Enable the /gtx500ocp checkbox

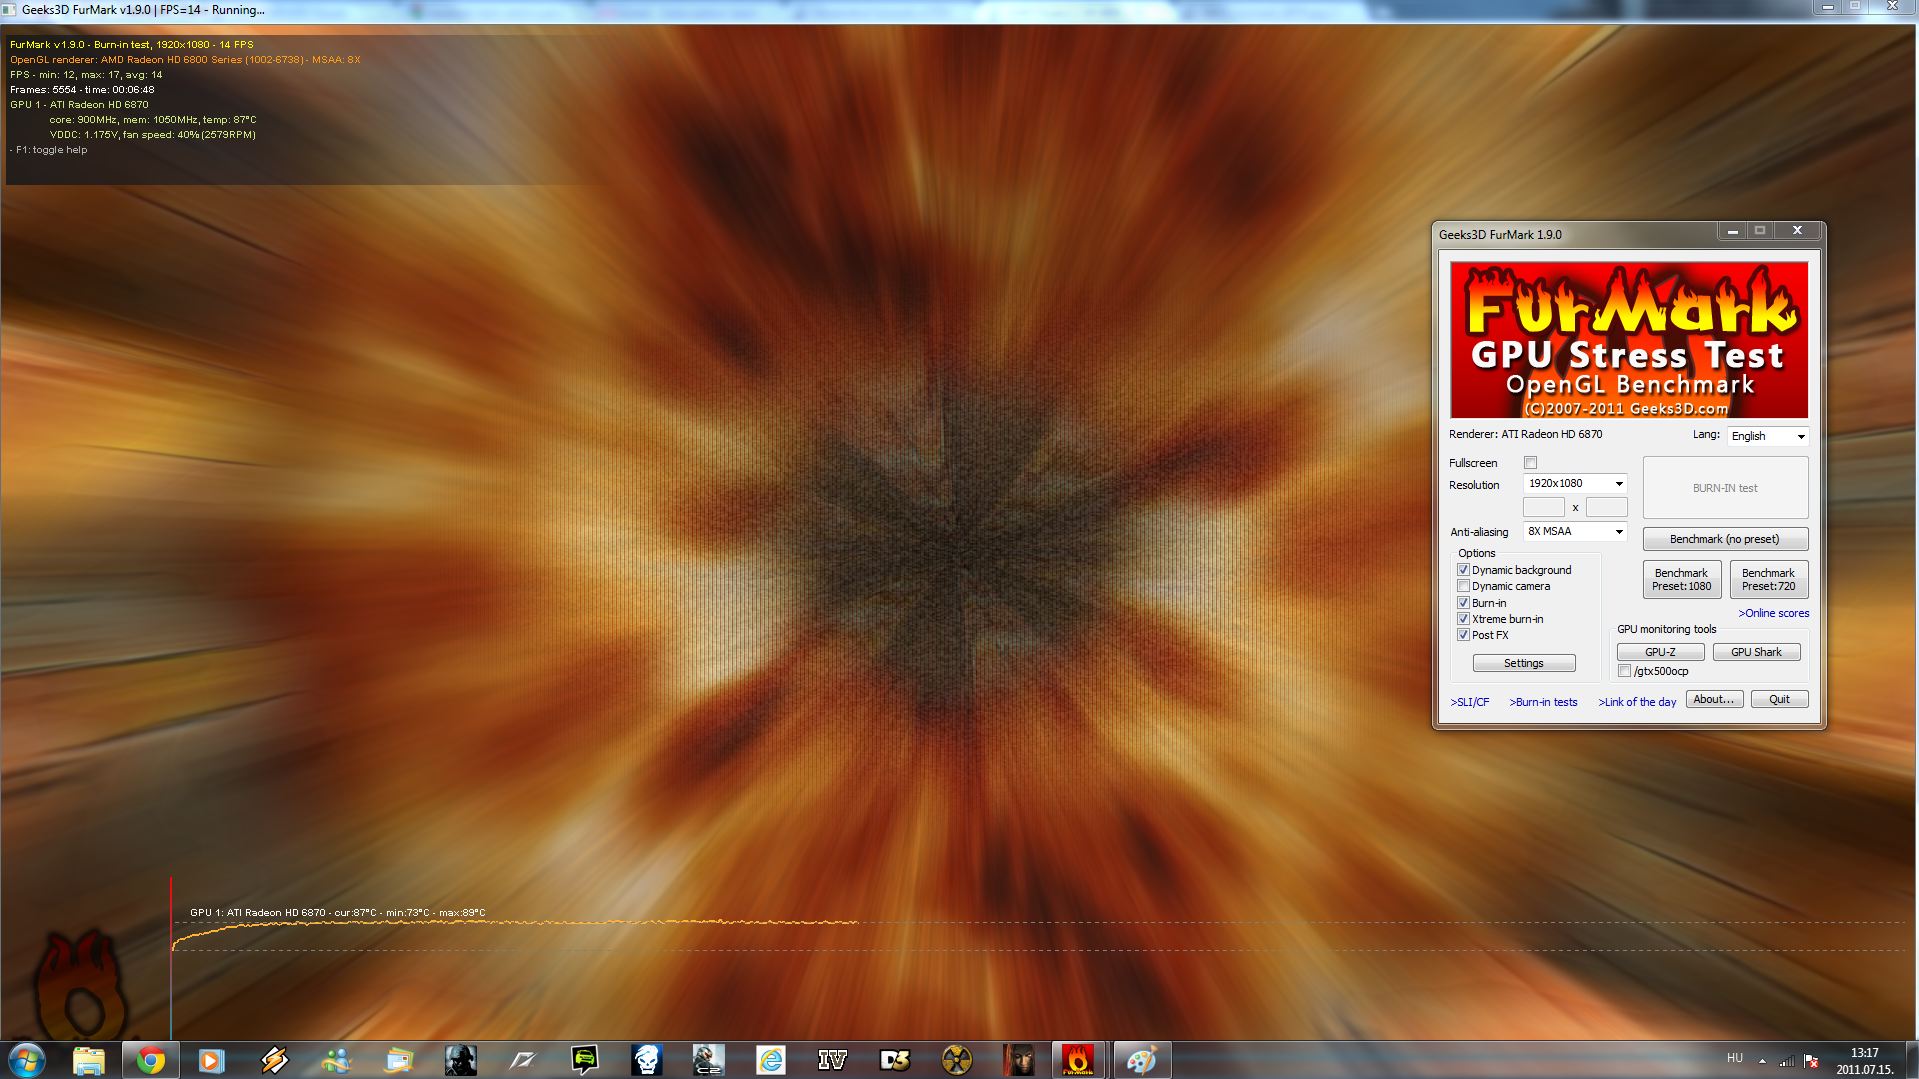tap(1625, 671)
